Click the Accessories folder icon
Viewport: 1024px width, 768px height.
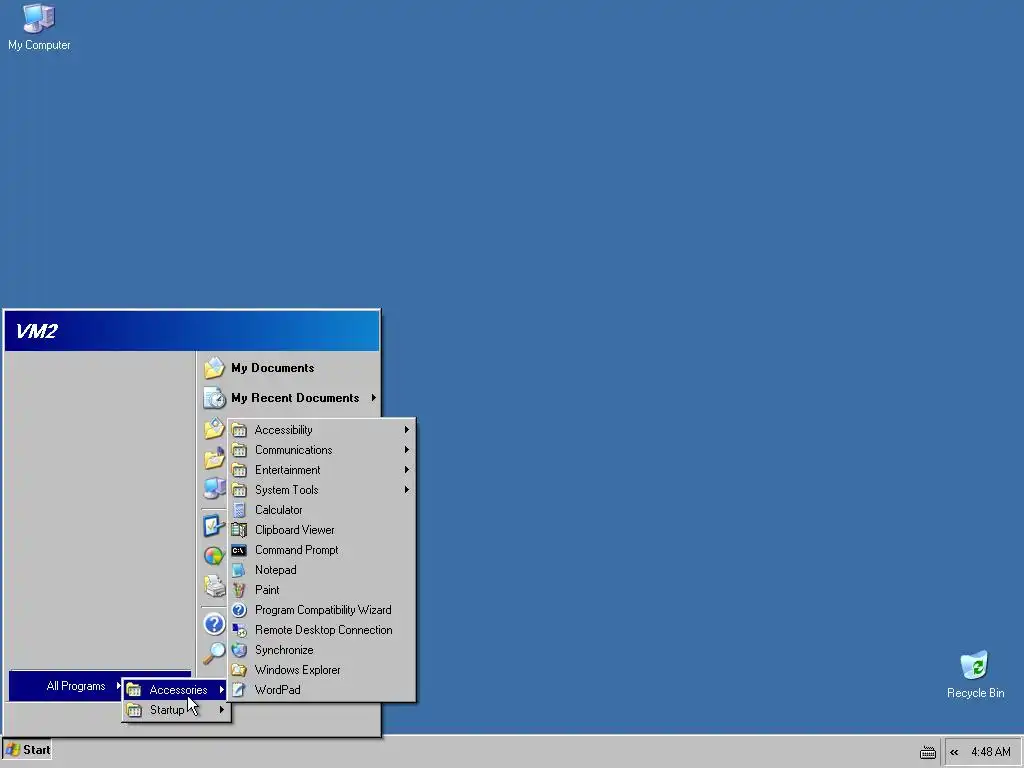pyautogui.click(x=134, y=690)
